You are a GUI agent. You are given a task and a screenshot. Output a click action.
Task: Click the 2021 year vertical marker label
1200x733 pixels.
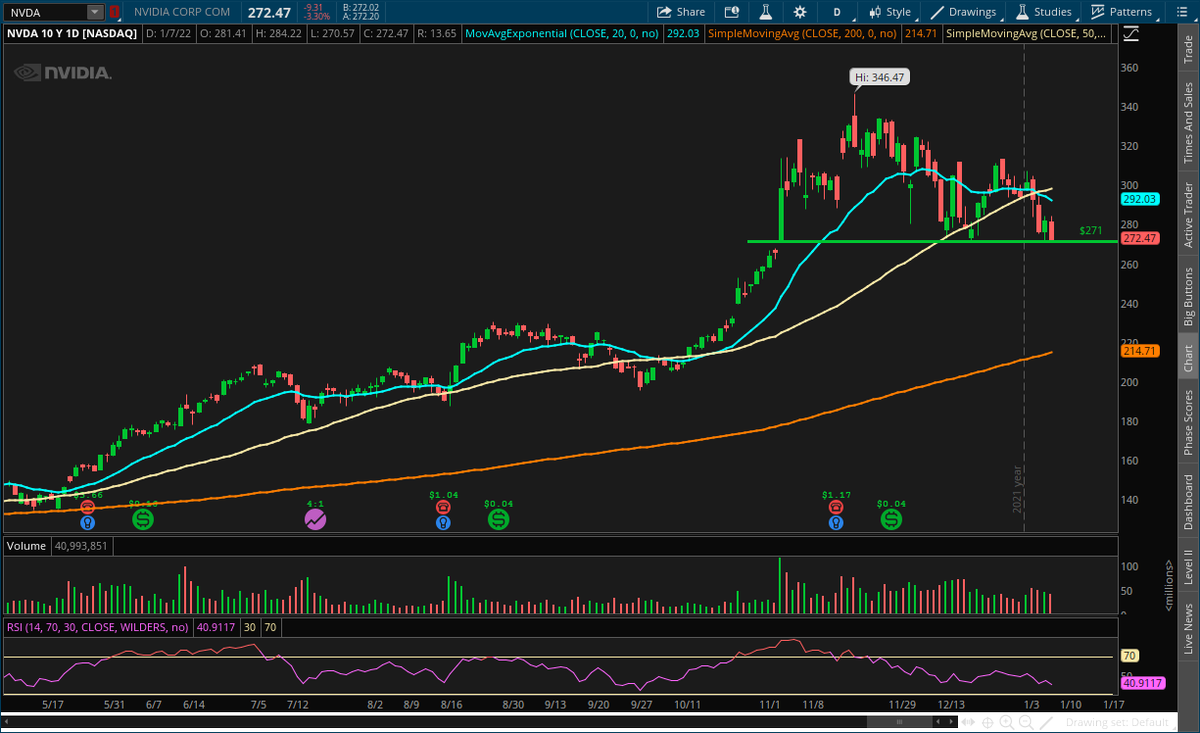pyautogui.click(x=1017, y=490)
